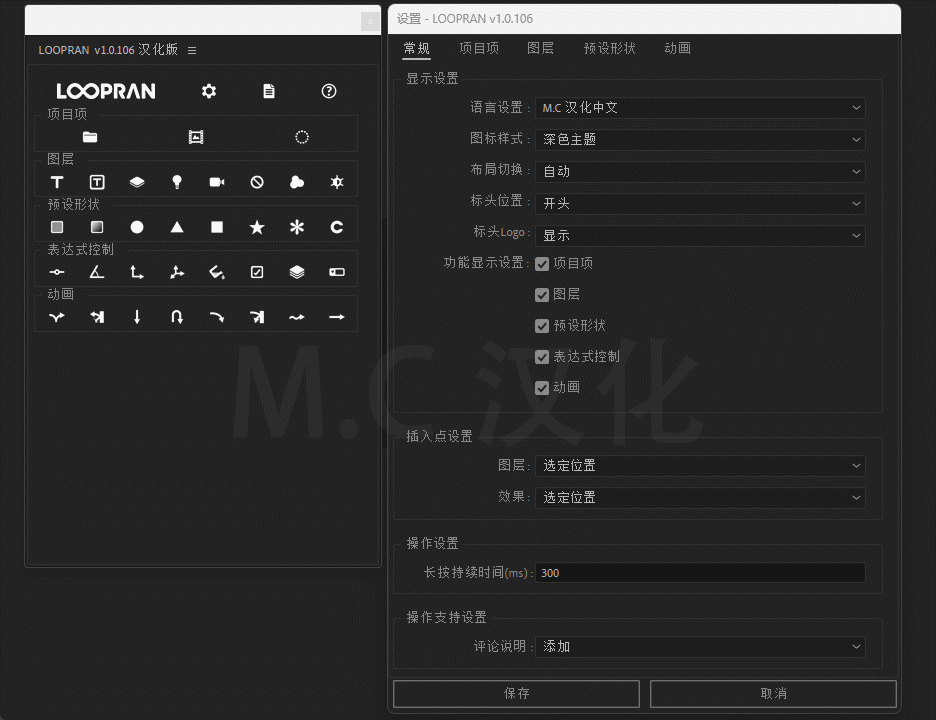Open the 评论说明 dropdown

700,647
